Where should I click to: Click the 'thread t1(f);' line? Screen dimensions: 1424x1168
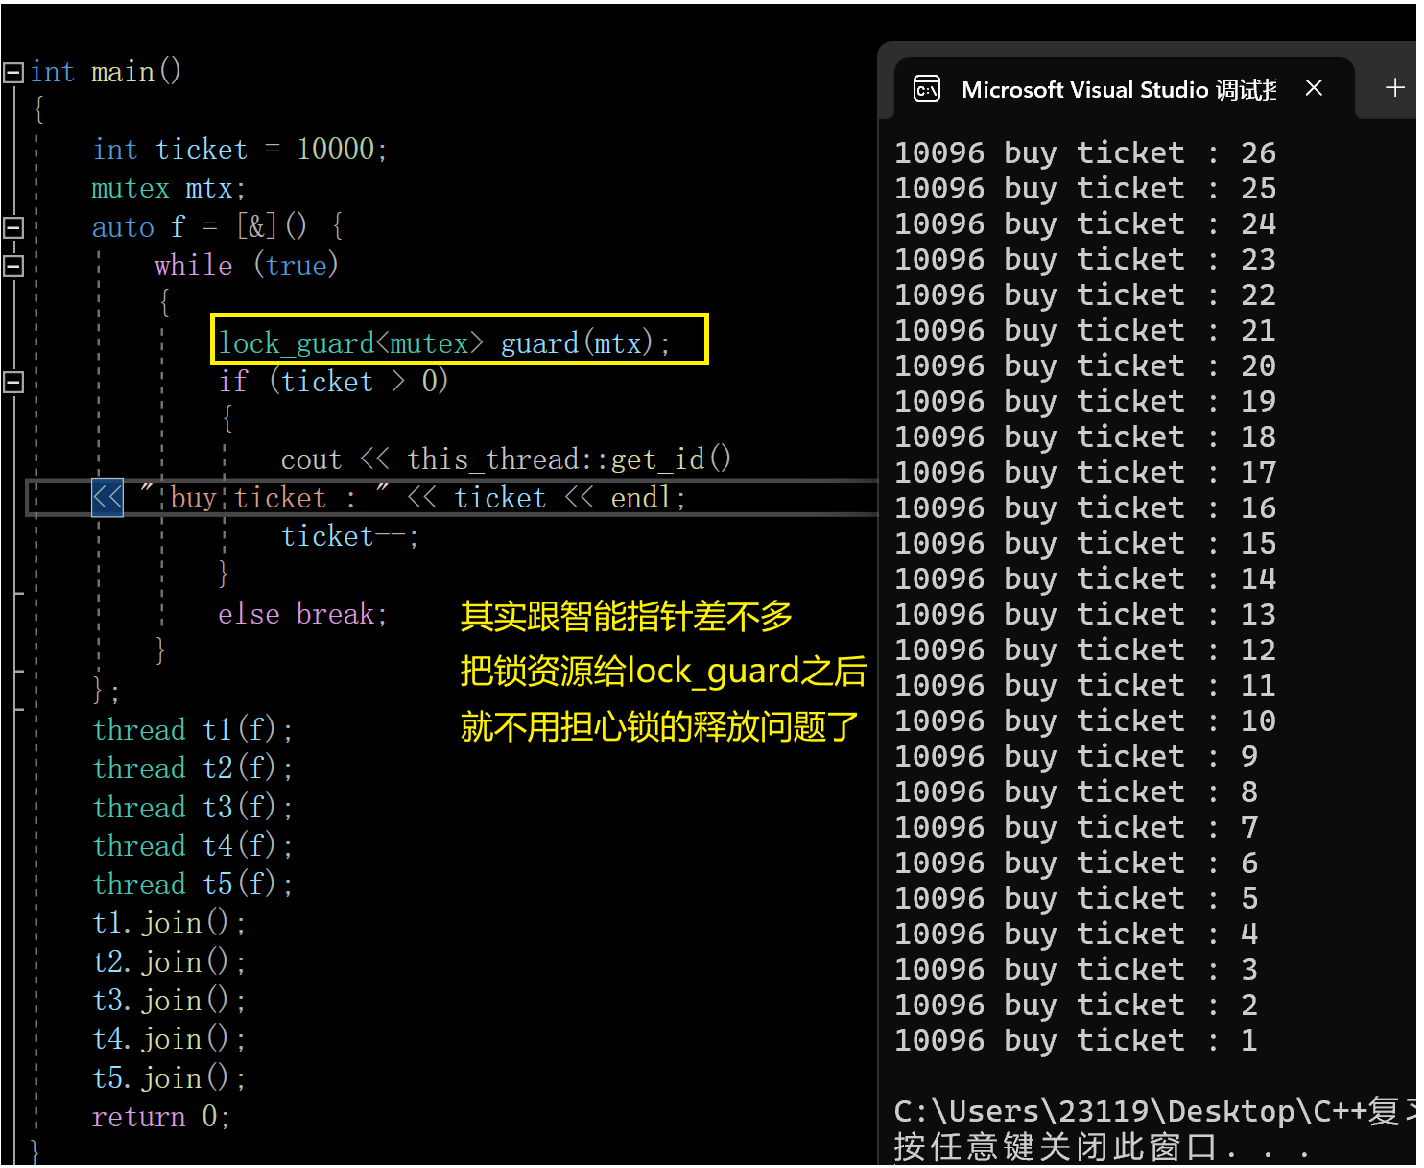click(192, 730)
